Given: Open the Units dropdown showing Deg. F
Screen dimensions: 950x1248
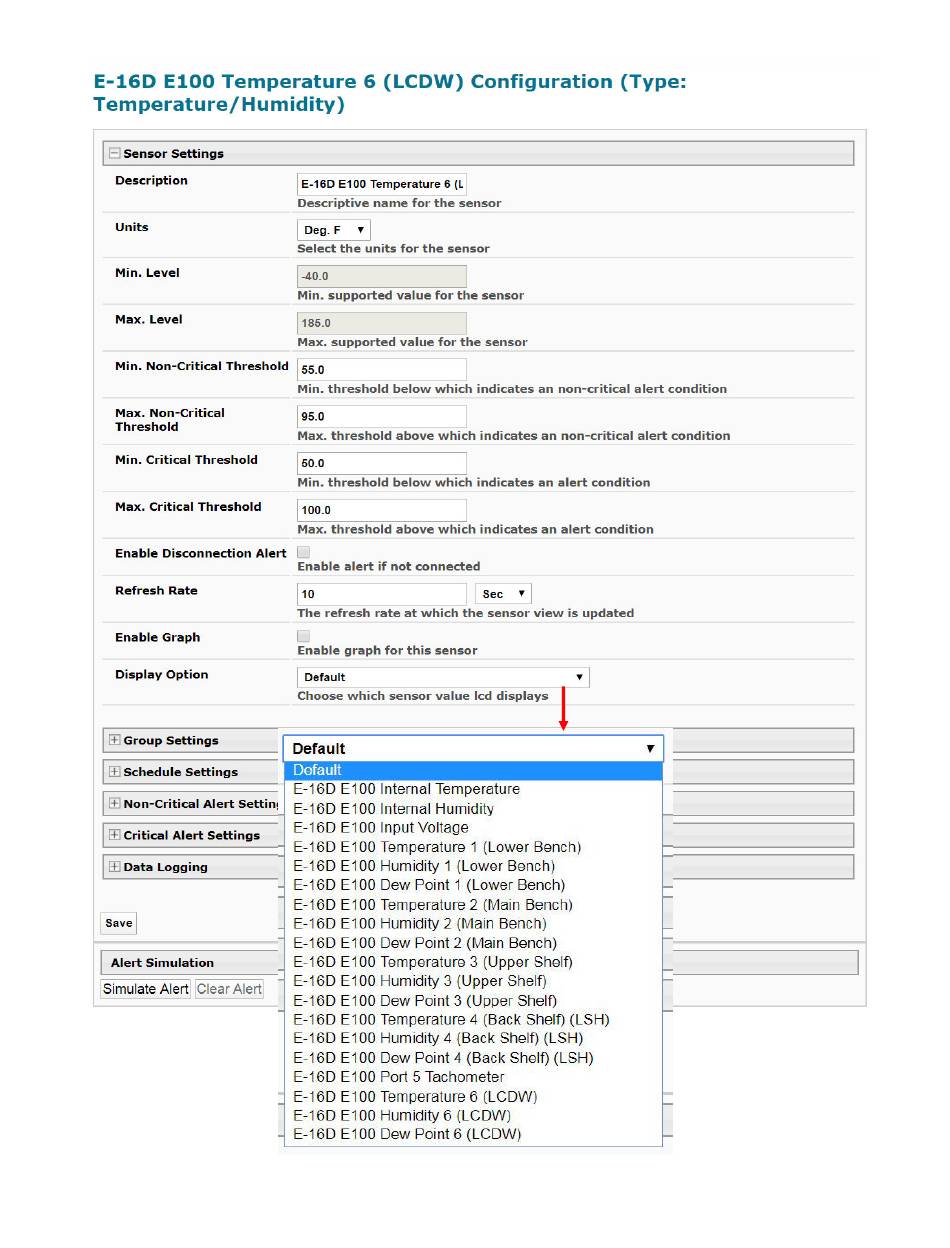Looking at the screenshot, I should point(334,230).
